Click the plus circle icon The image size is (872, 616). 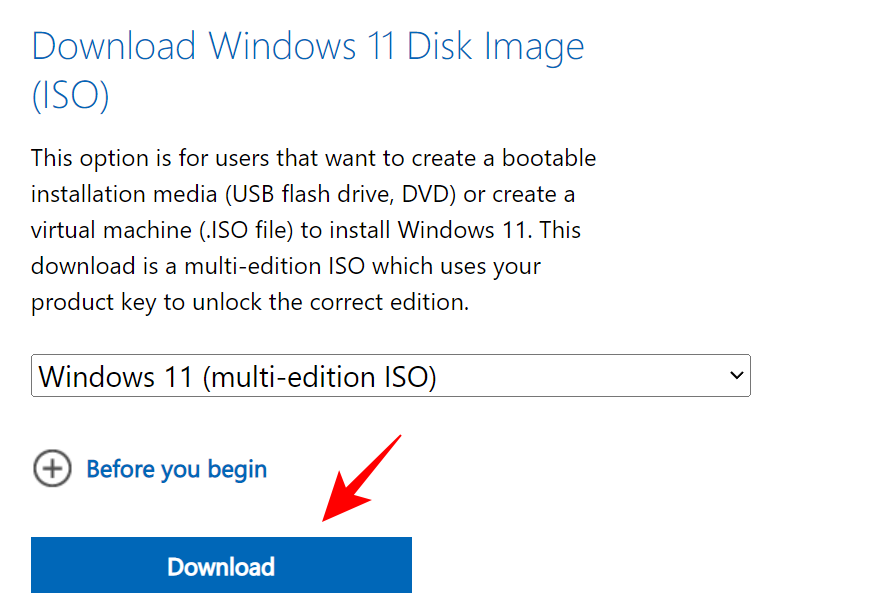click(x=52, y=468)
